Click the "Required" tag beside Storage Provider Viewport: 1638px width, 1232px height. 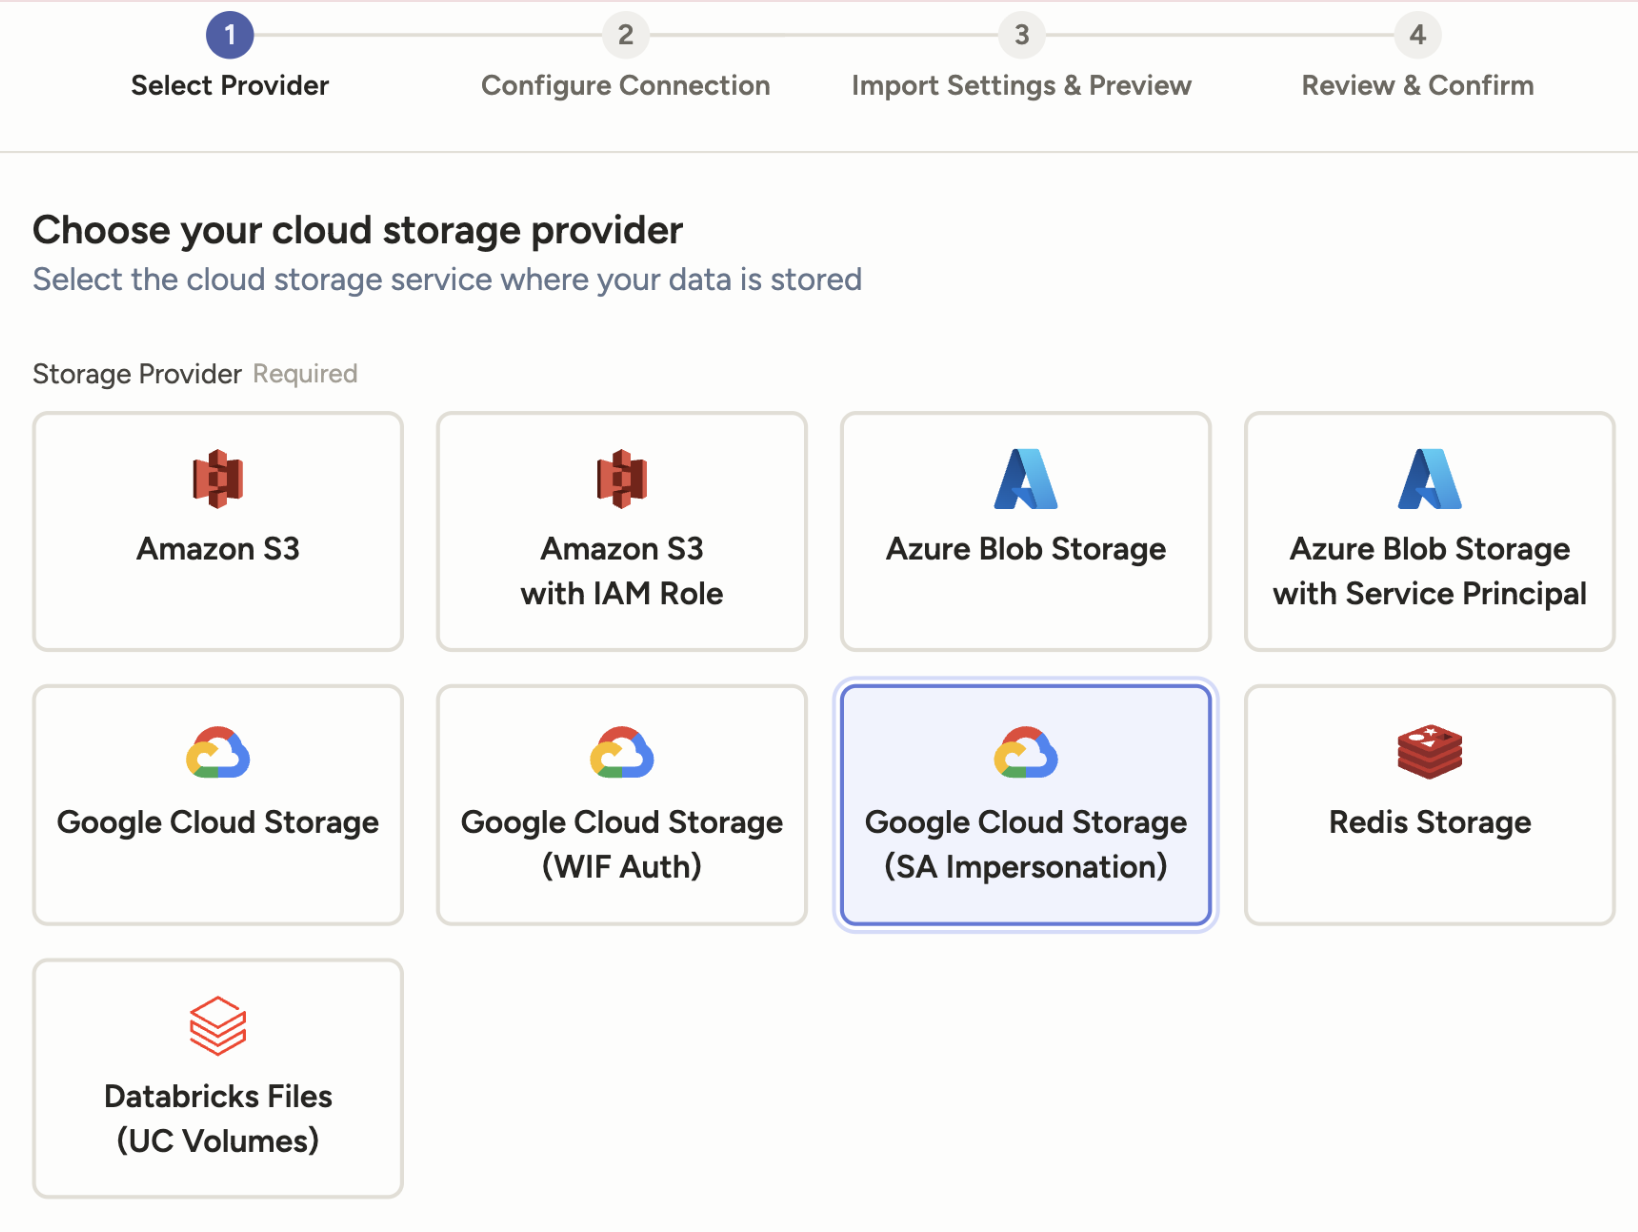pyautogui.click(x=305, y=374)
